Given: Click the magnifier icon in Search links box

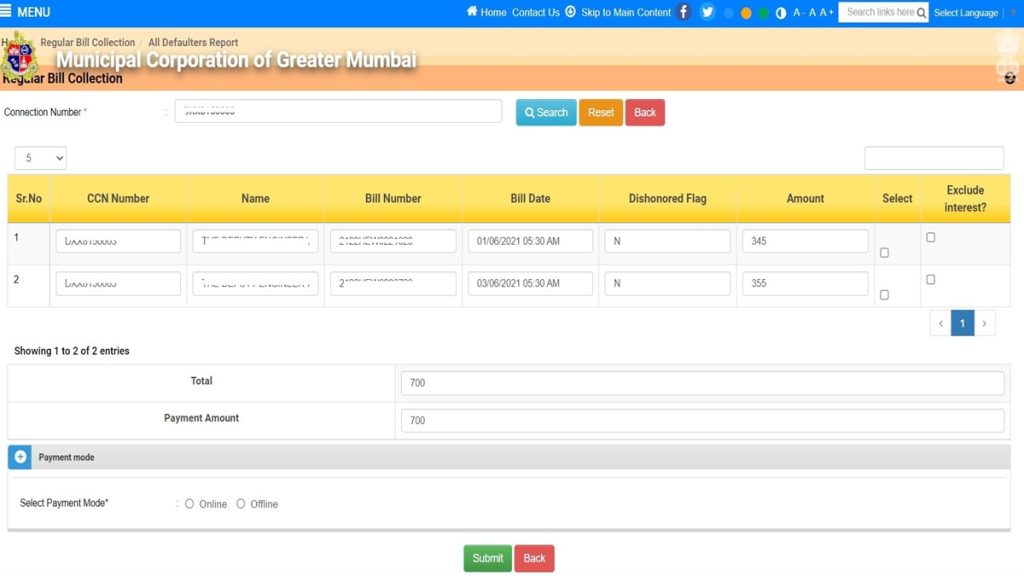Looking at the screenshot, I should point(921,12).
